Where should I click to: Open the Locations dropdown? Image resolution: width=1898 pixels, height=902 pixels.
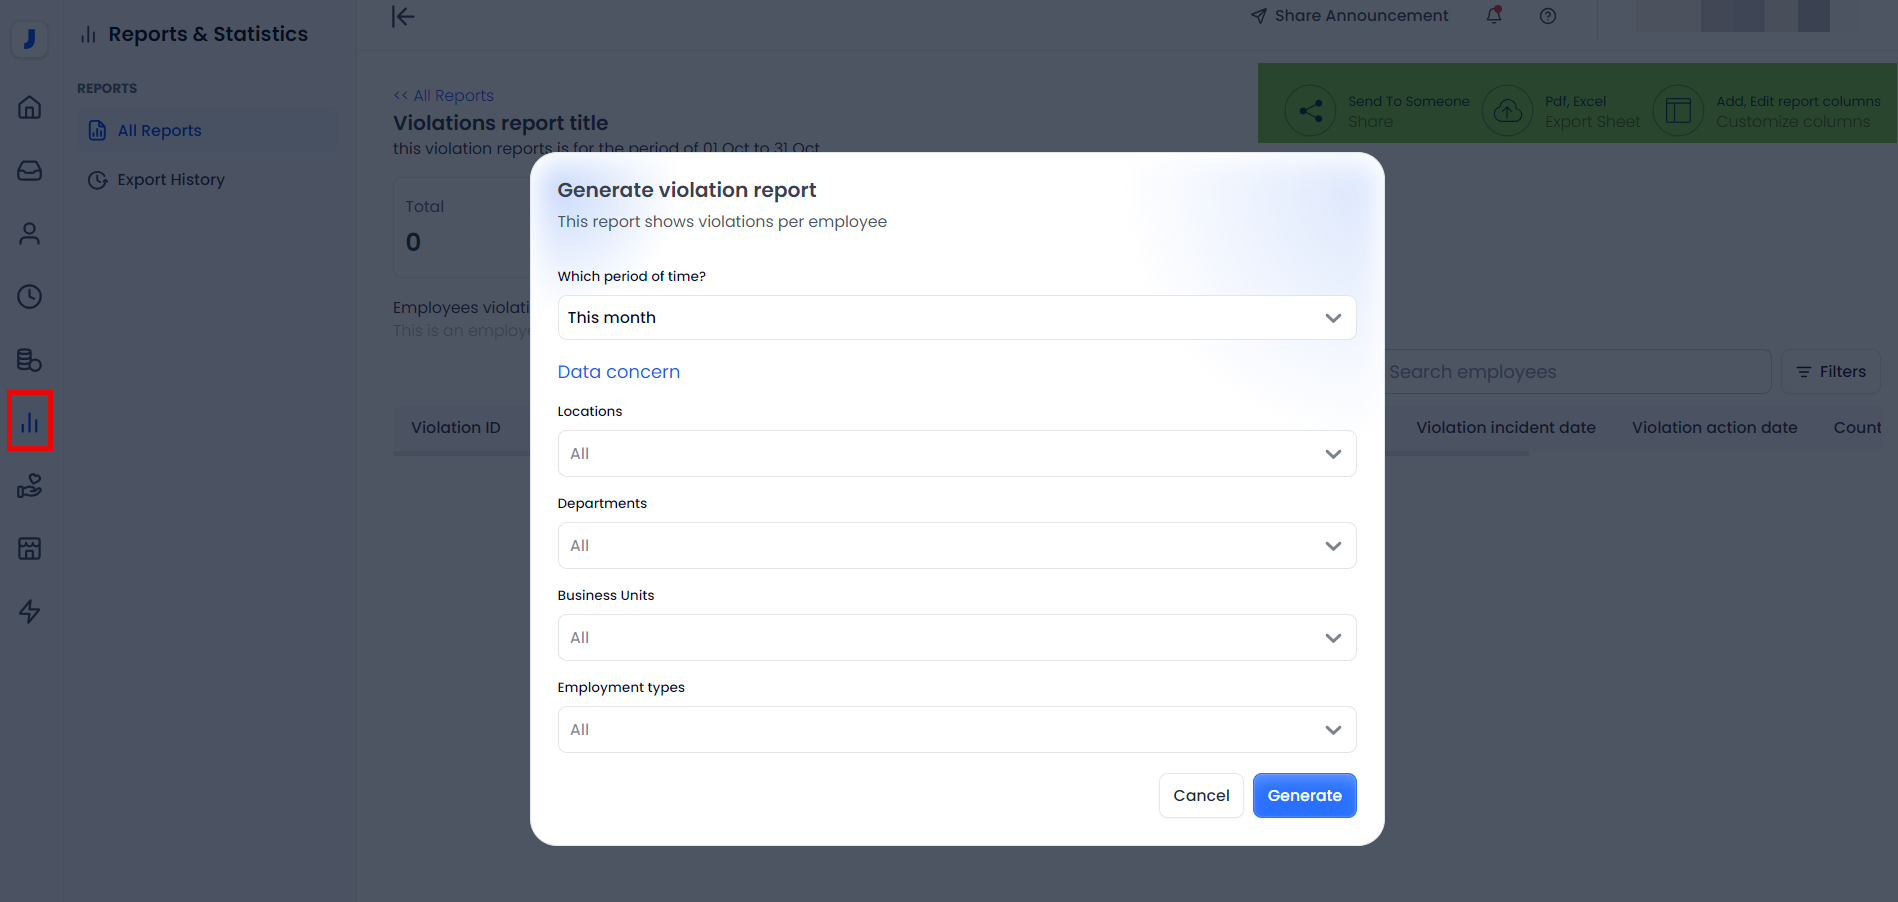[956, 454]
